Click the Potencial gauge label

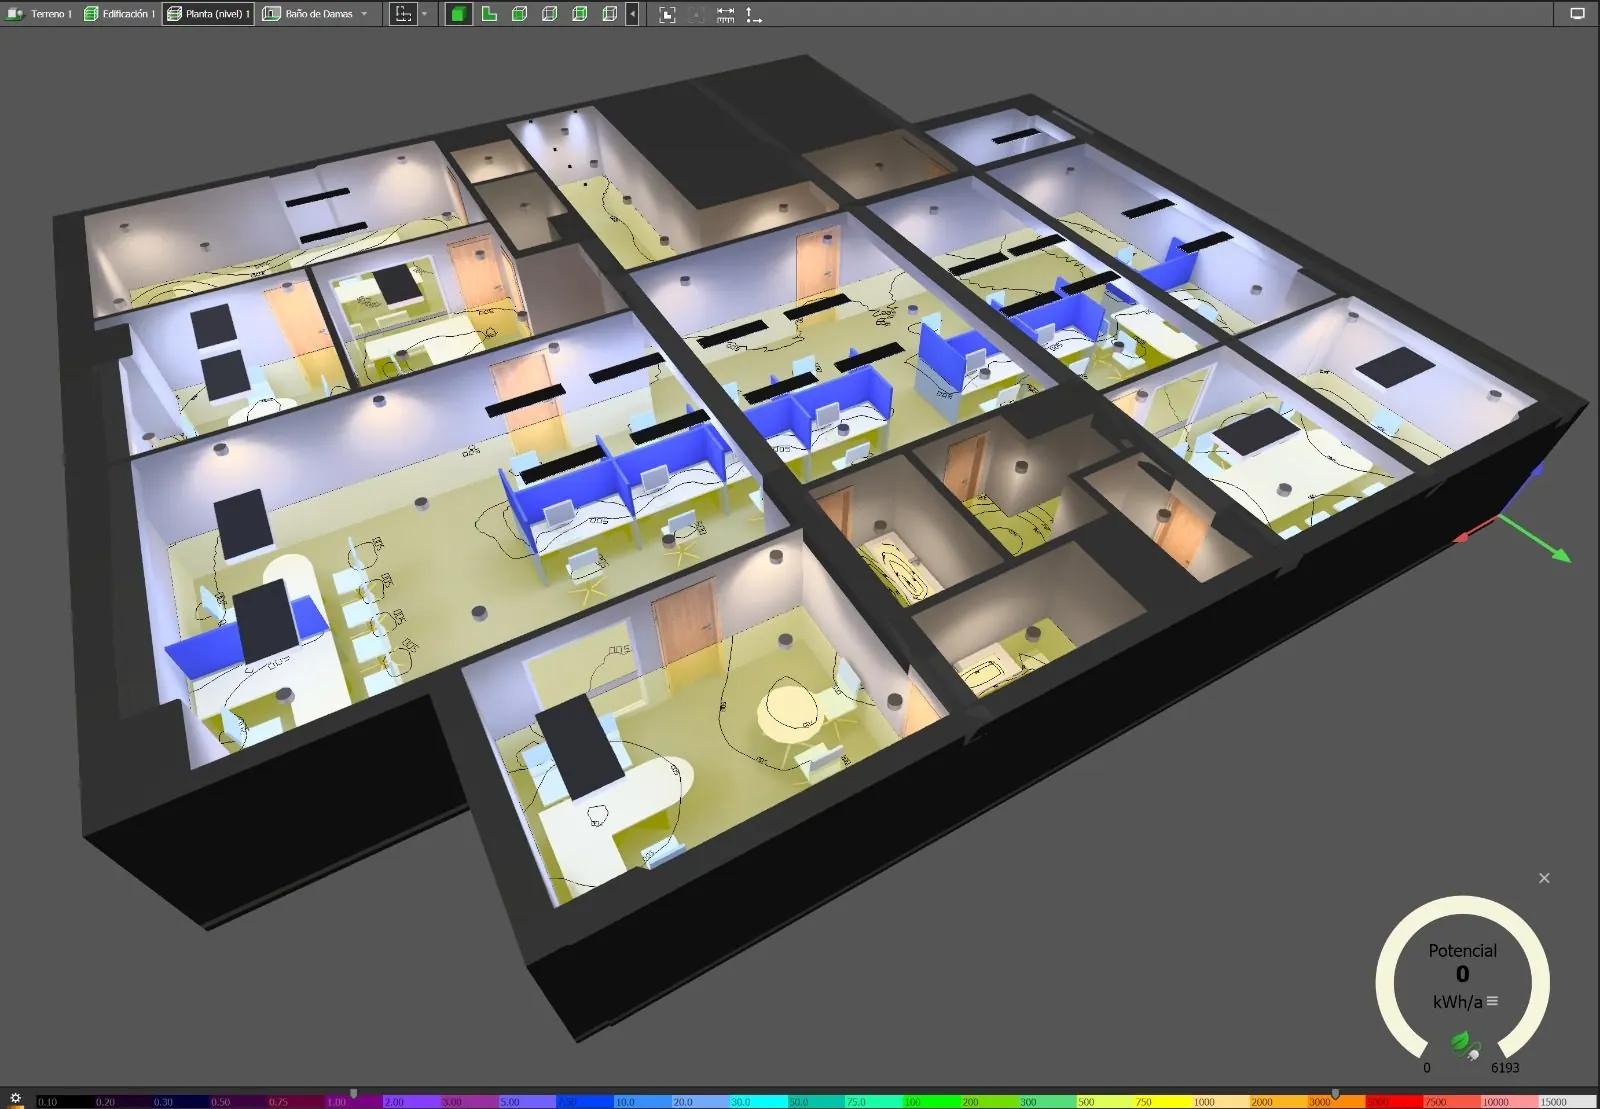pos(1462,951)
